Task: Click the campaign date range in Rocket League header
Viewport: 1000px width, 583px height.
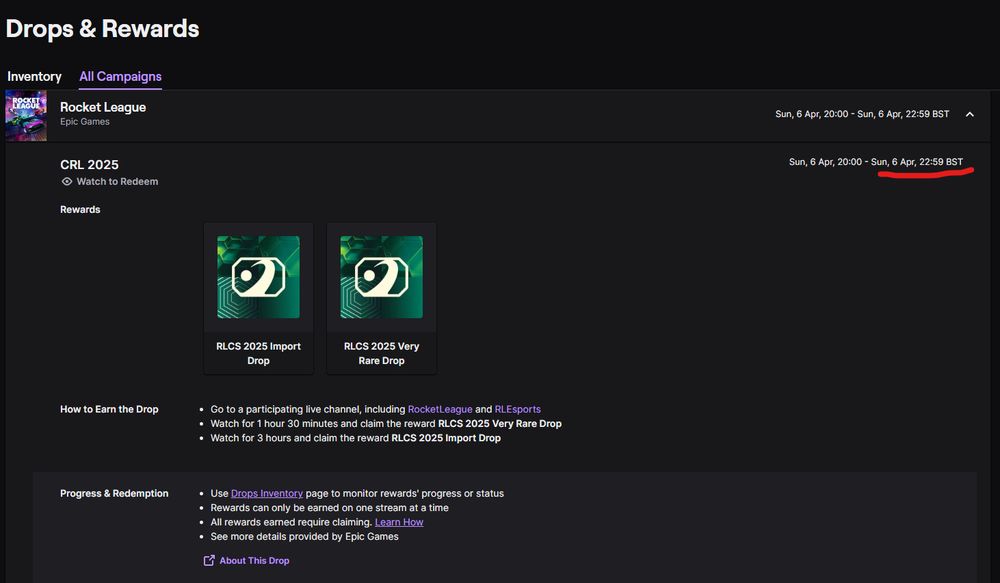Action: pyautogui.click(x=862, y=114)
